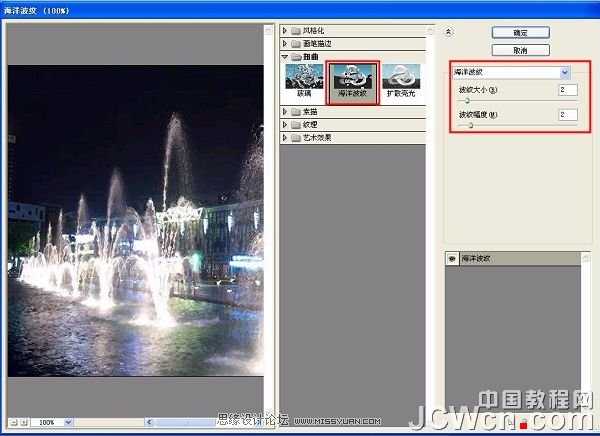Screen dimensions: 600x436
Task: Open the 100% zoom level dropdown
Action: tap(68, 422)
